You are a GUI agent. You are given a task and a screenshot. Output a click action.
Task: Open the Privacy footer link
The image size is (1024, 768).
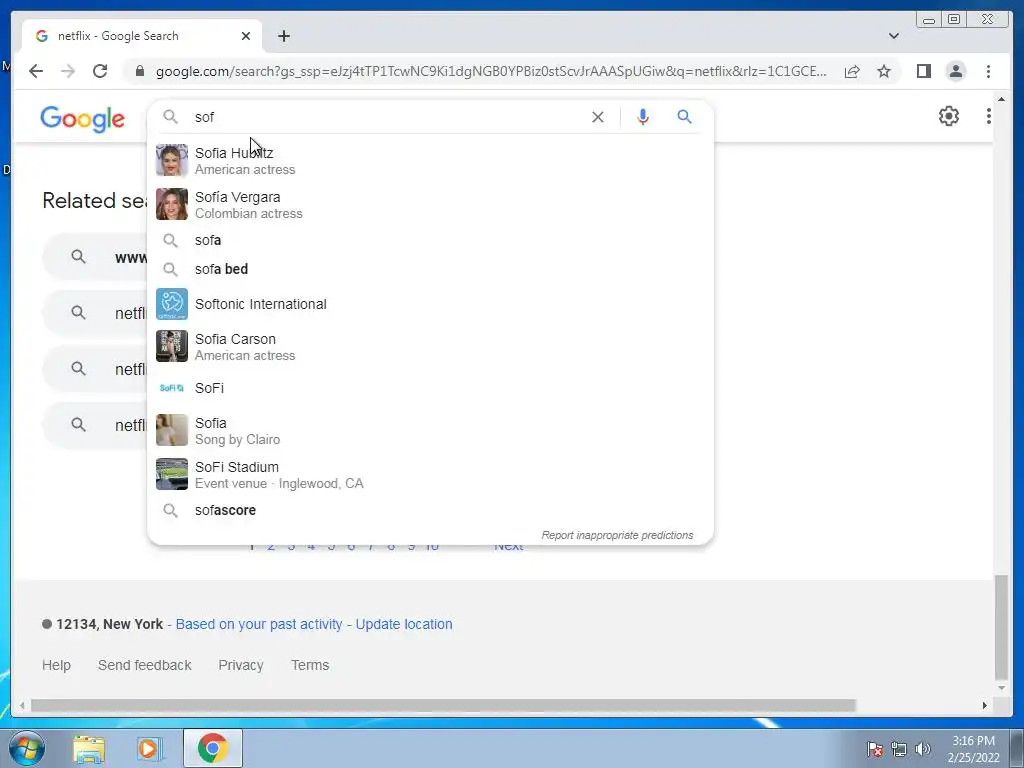click(x=241, y=665)
